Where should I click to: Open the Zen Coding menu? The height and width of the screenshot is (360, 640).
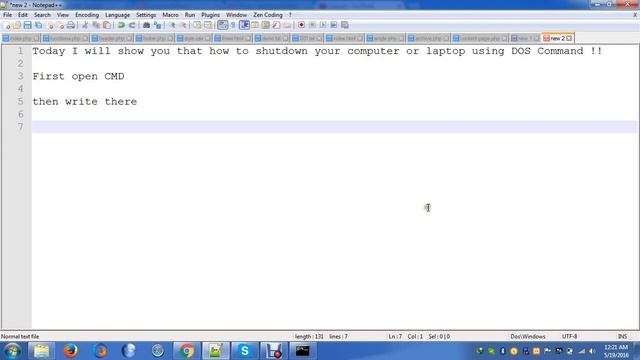(268, 15)
